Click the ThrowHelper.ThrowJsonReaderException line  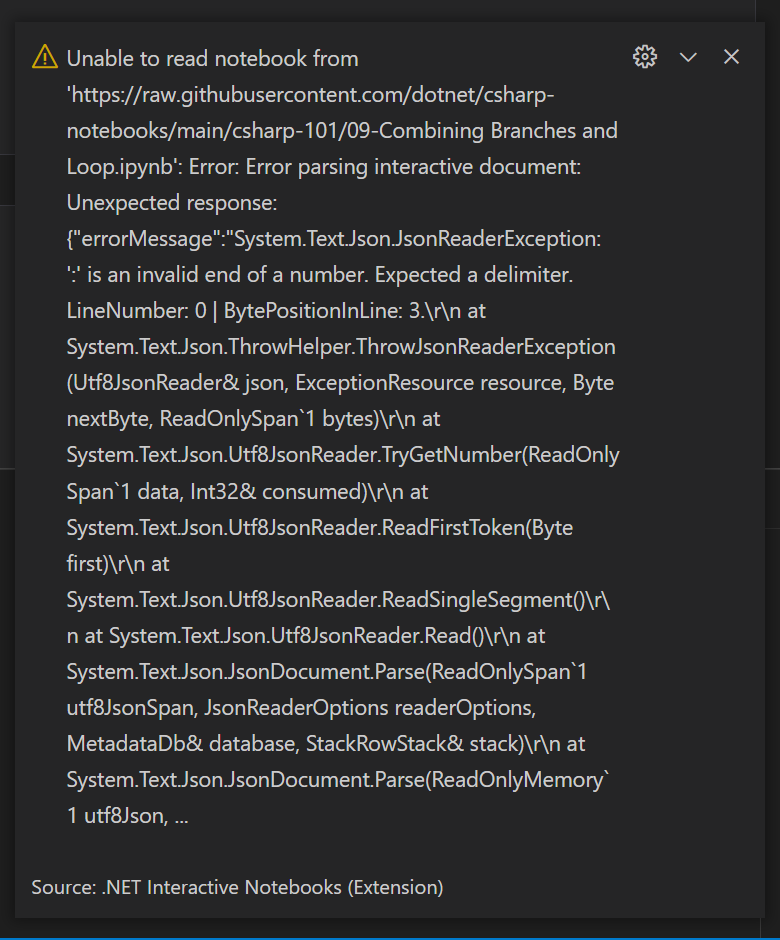[x=341, y=347]
